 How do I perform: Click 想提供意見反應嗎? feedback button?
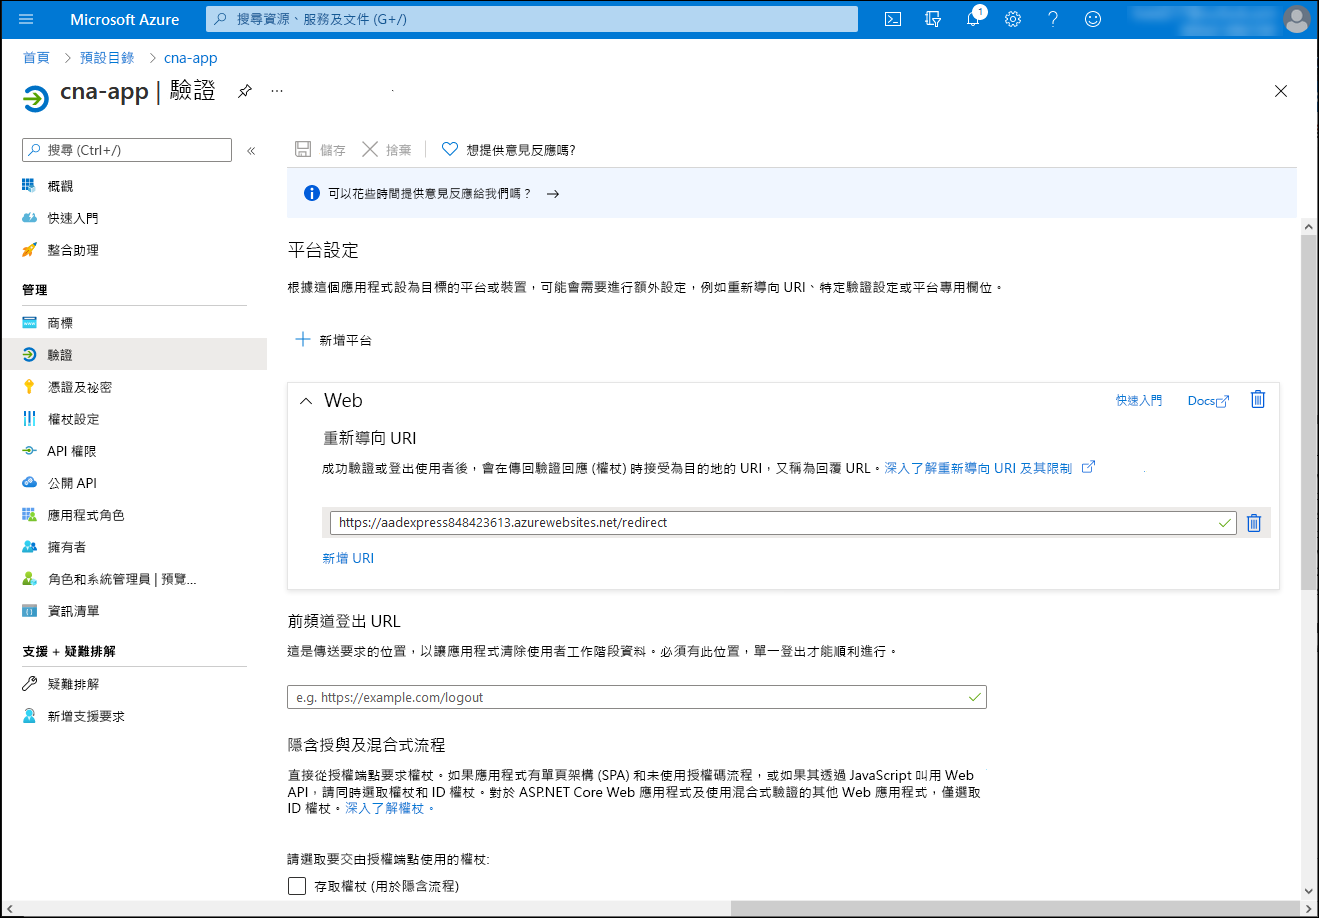coord(508,150)
